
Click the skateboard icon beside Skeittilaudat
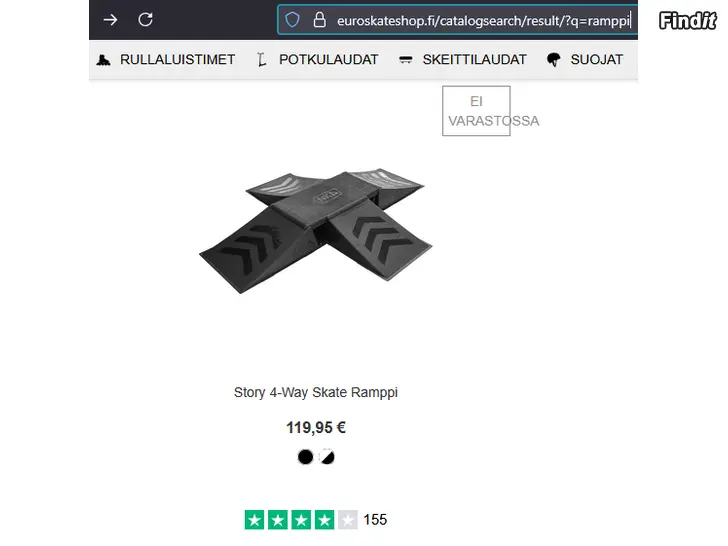(x=405, y=59)
